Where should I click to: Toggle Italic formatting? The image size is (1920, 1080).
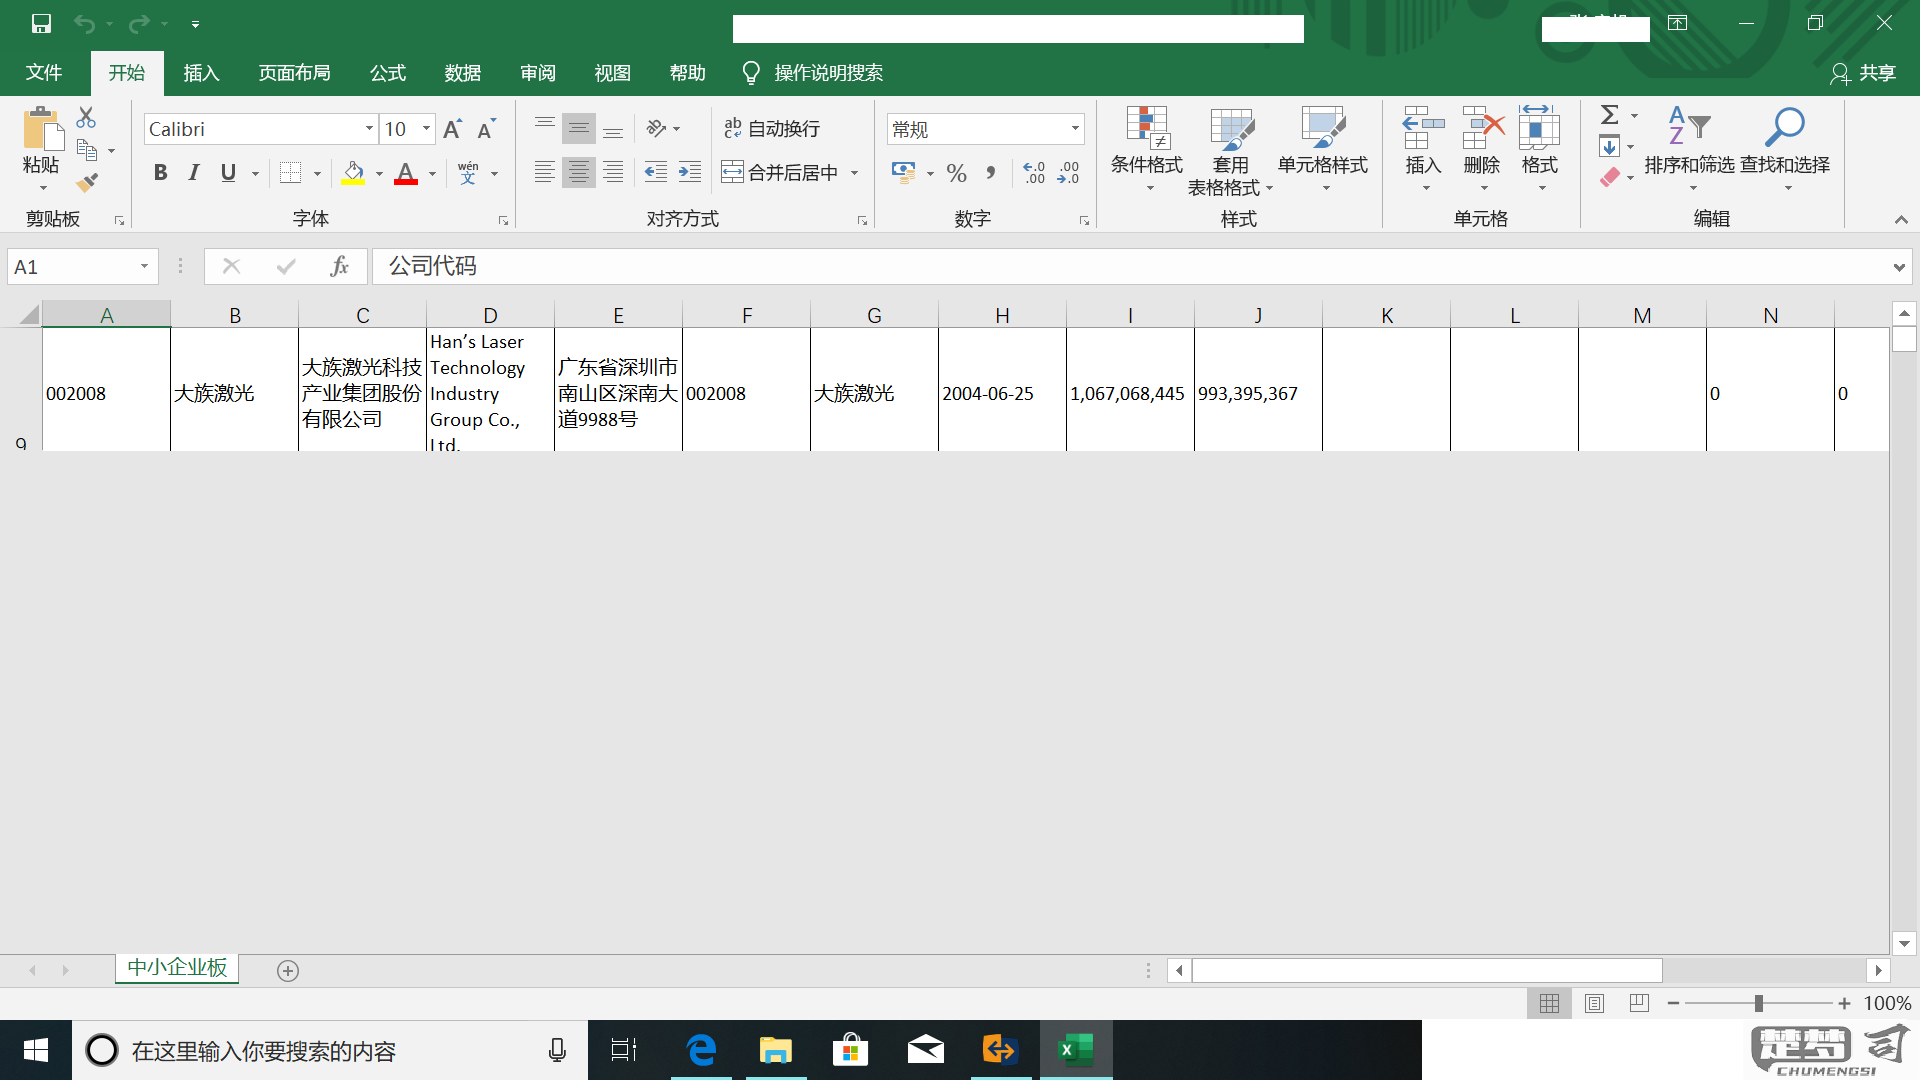point(194,173)
